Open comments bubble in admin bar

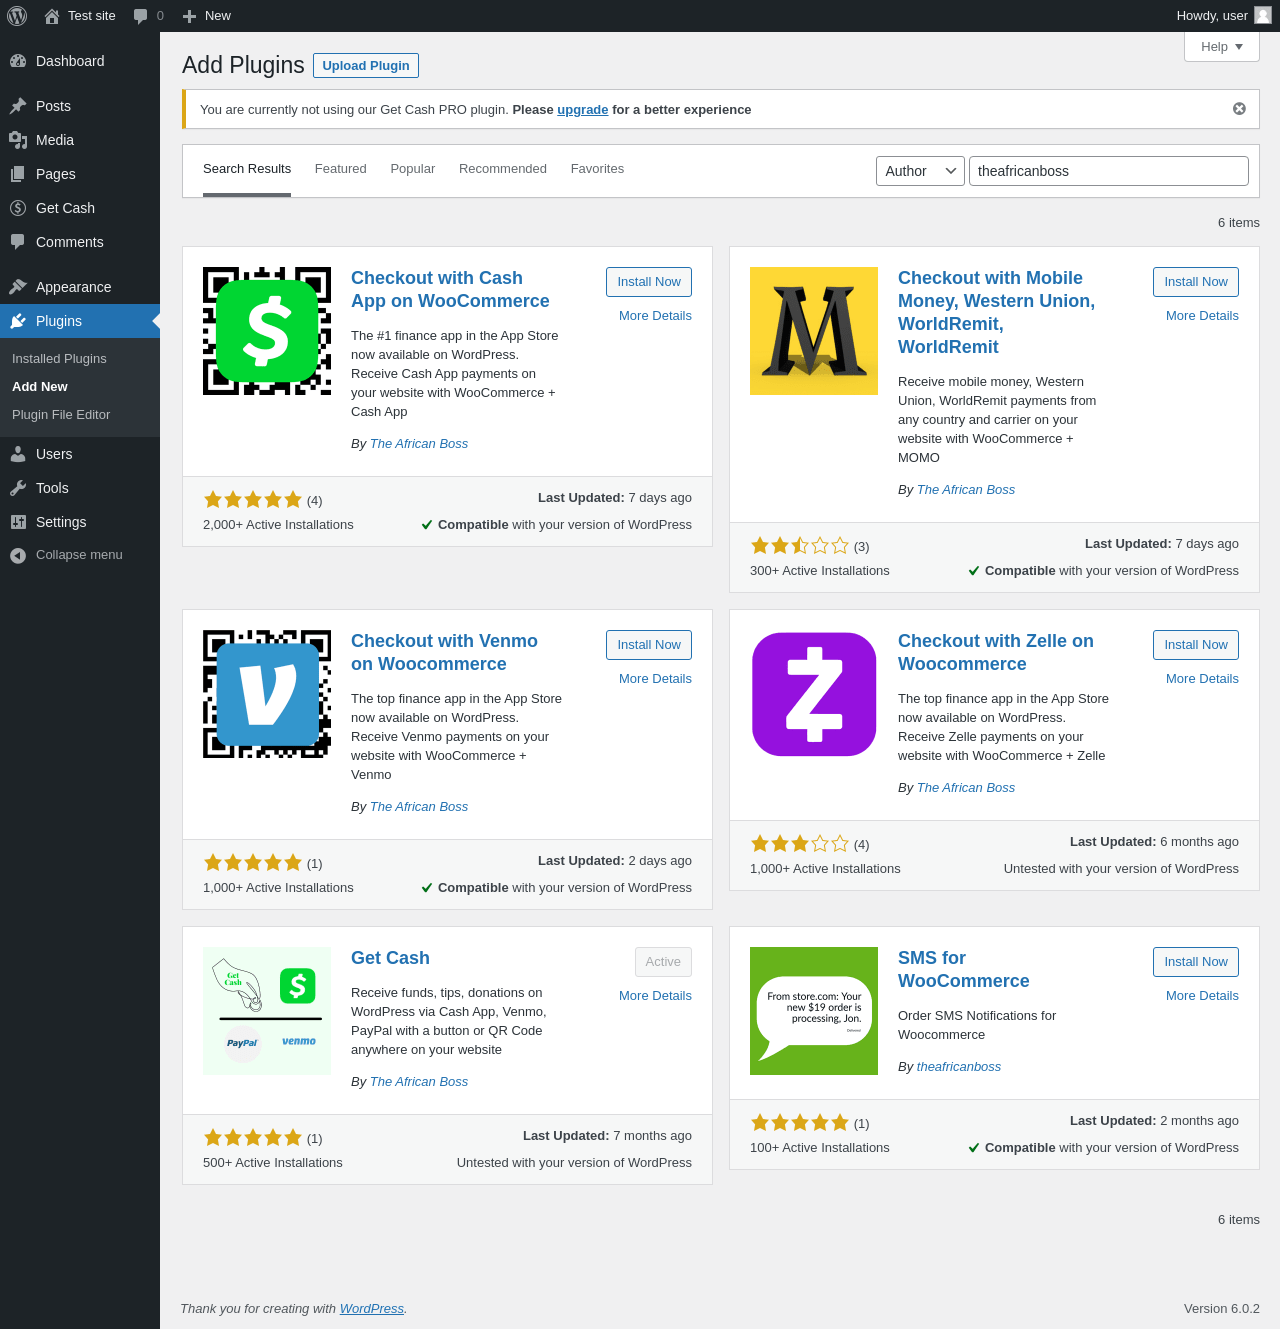[x=148, y=16]
